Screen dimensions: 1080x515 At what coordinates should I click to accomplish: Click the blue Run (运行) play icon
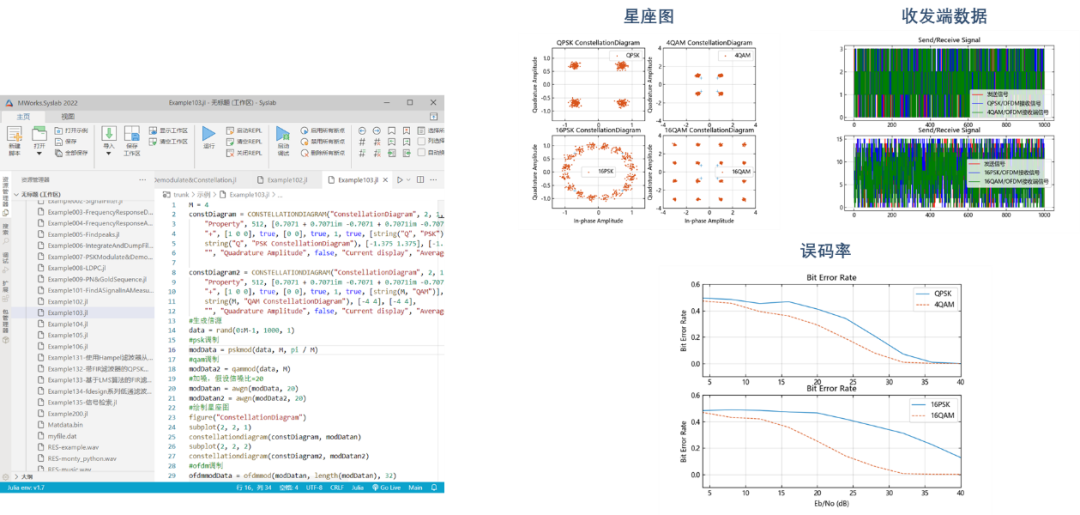208,134
